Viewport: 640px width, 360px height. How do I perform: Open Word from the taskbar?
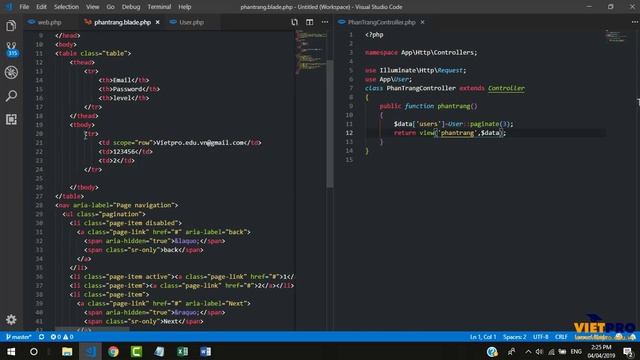click(x=206, y=351)
